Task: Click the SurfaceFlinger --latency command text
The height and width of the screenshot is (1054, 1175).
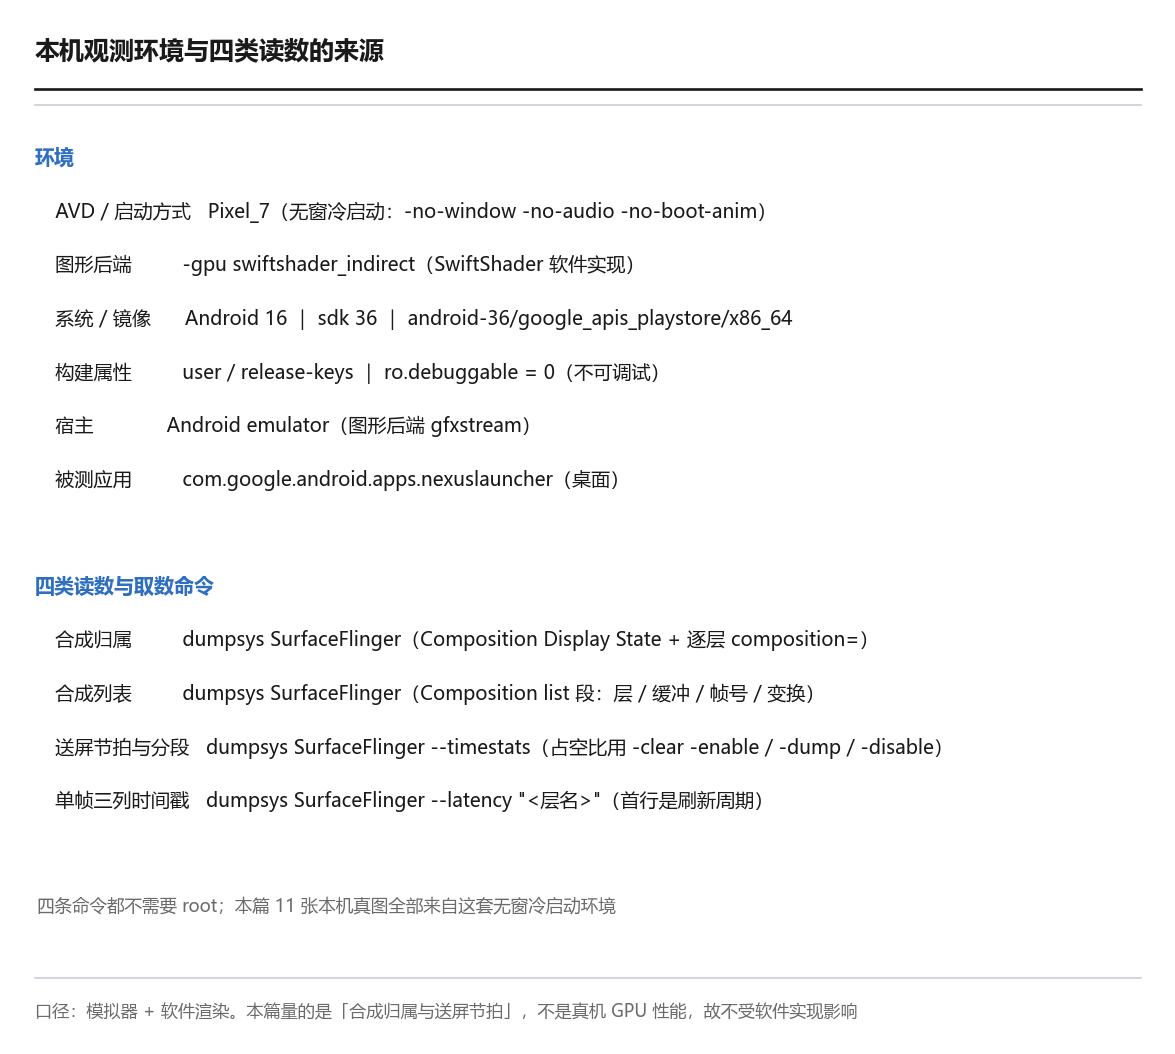Action: (x=485, y=801)
